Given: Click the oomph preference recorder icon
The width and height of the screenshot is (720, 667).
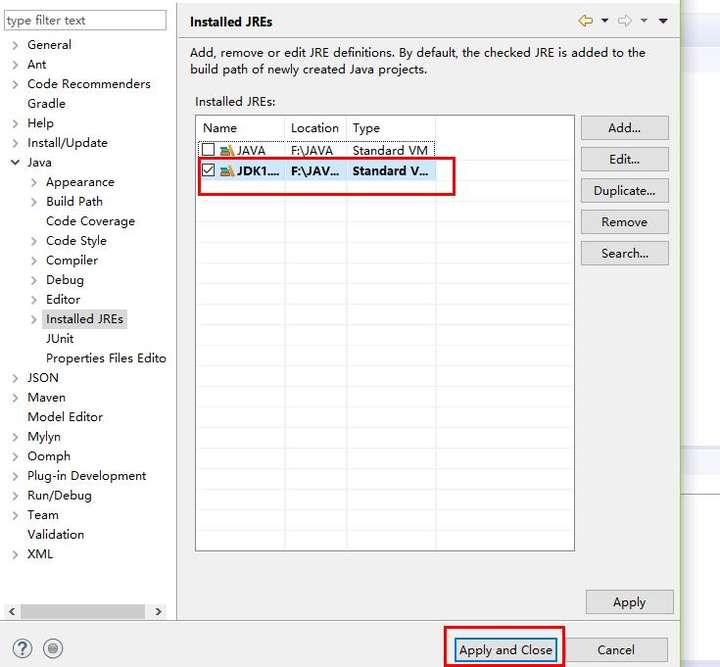Looking at the screenshot, I should pyautogui.click(x=53, y=649).
